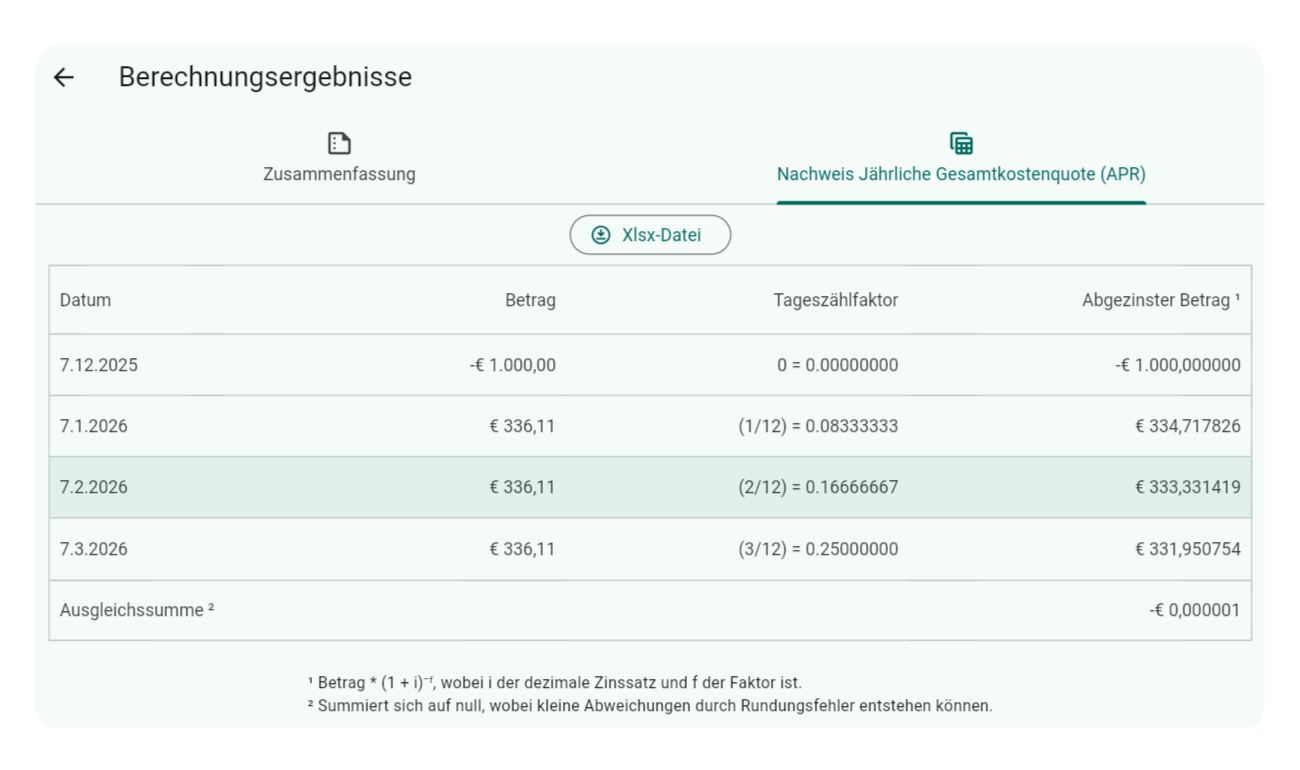The image size is (1300, 770).
Task: Click the (3/12) = 0.25000000 factor cell
Action: (818, 549)
